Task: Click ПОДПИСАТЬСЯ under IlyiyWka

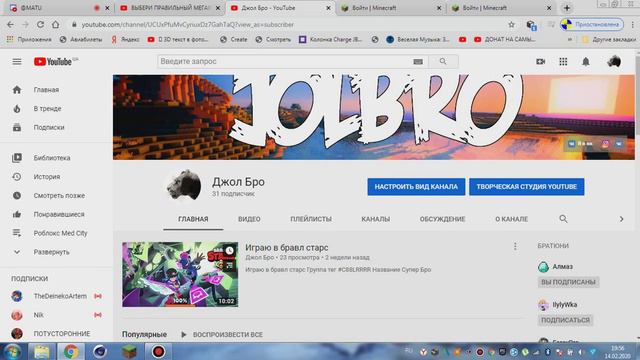Action: point(565,320)
